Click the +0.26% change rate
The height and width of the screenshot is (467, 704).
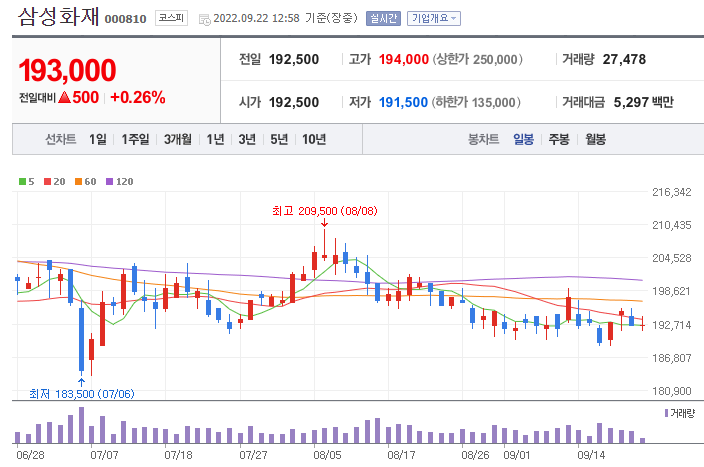click(x=138, y=97)
